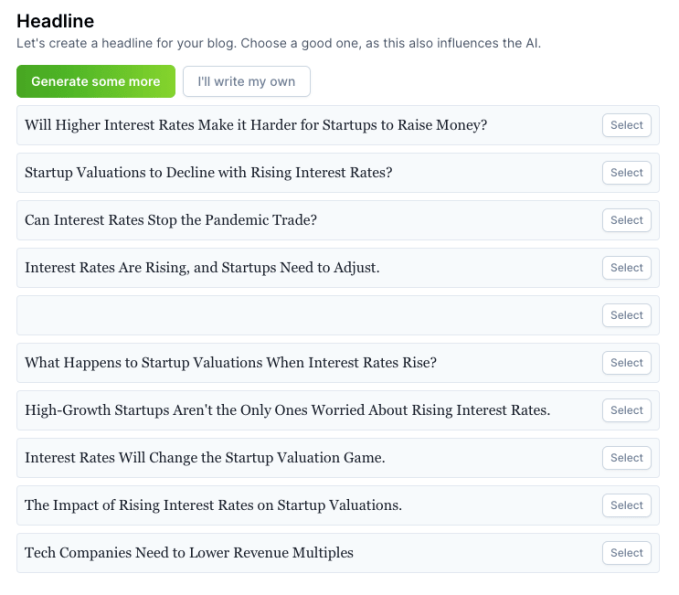This screenshot has width=679, height=595.
Task: Choose Select beside 'Startup Valuation Game' headline
Action: click(x=626, y=458)
